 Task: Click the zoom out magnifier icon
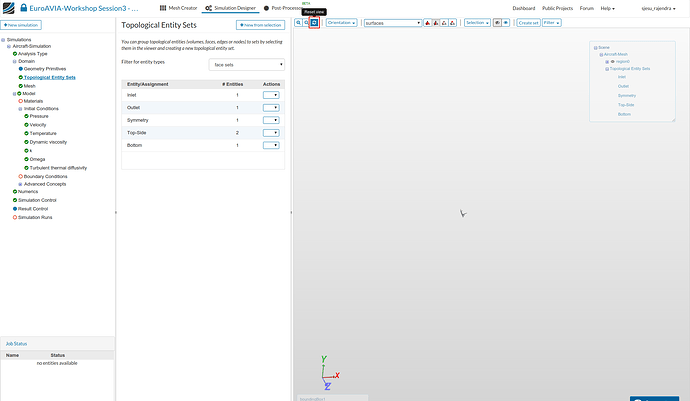pos(306,22)
